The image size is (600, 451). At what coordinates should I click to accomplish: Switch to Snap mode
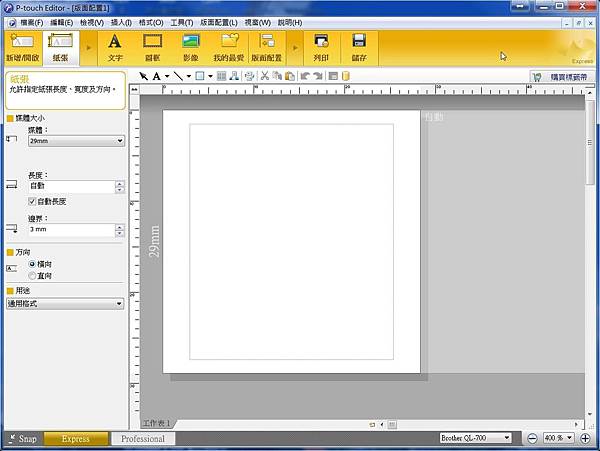click(24, 439)
